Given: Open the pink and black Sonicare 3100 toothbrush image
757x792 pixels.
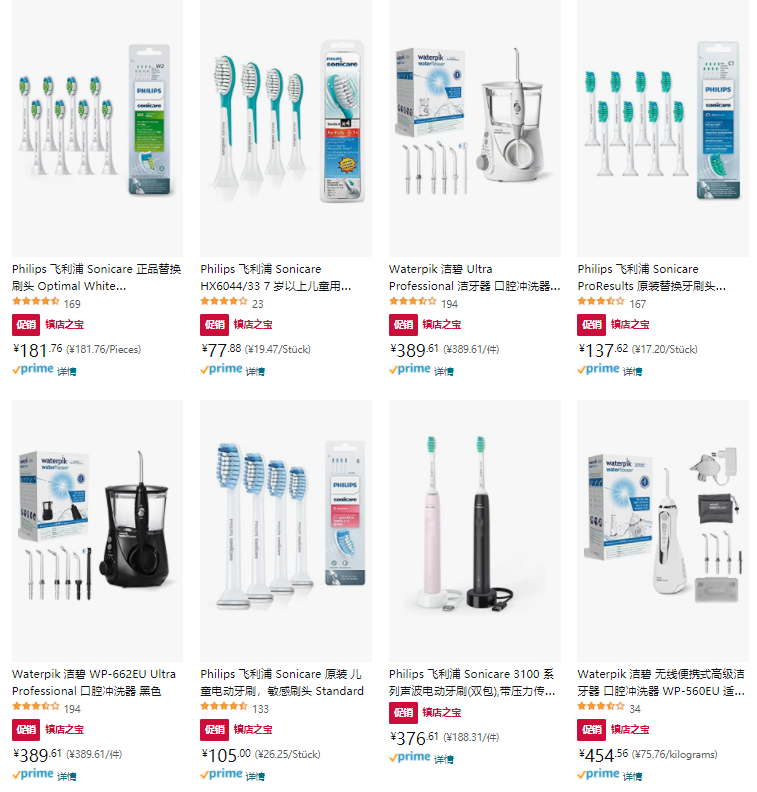Looking at the screenshot, I should (475, 531).
